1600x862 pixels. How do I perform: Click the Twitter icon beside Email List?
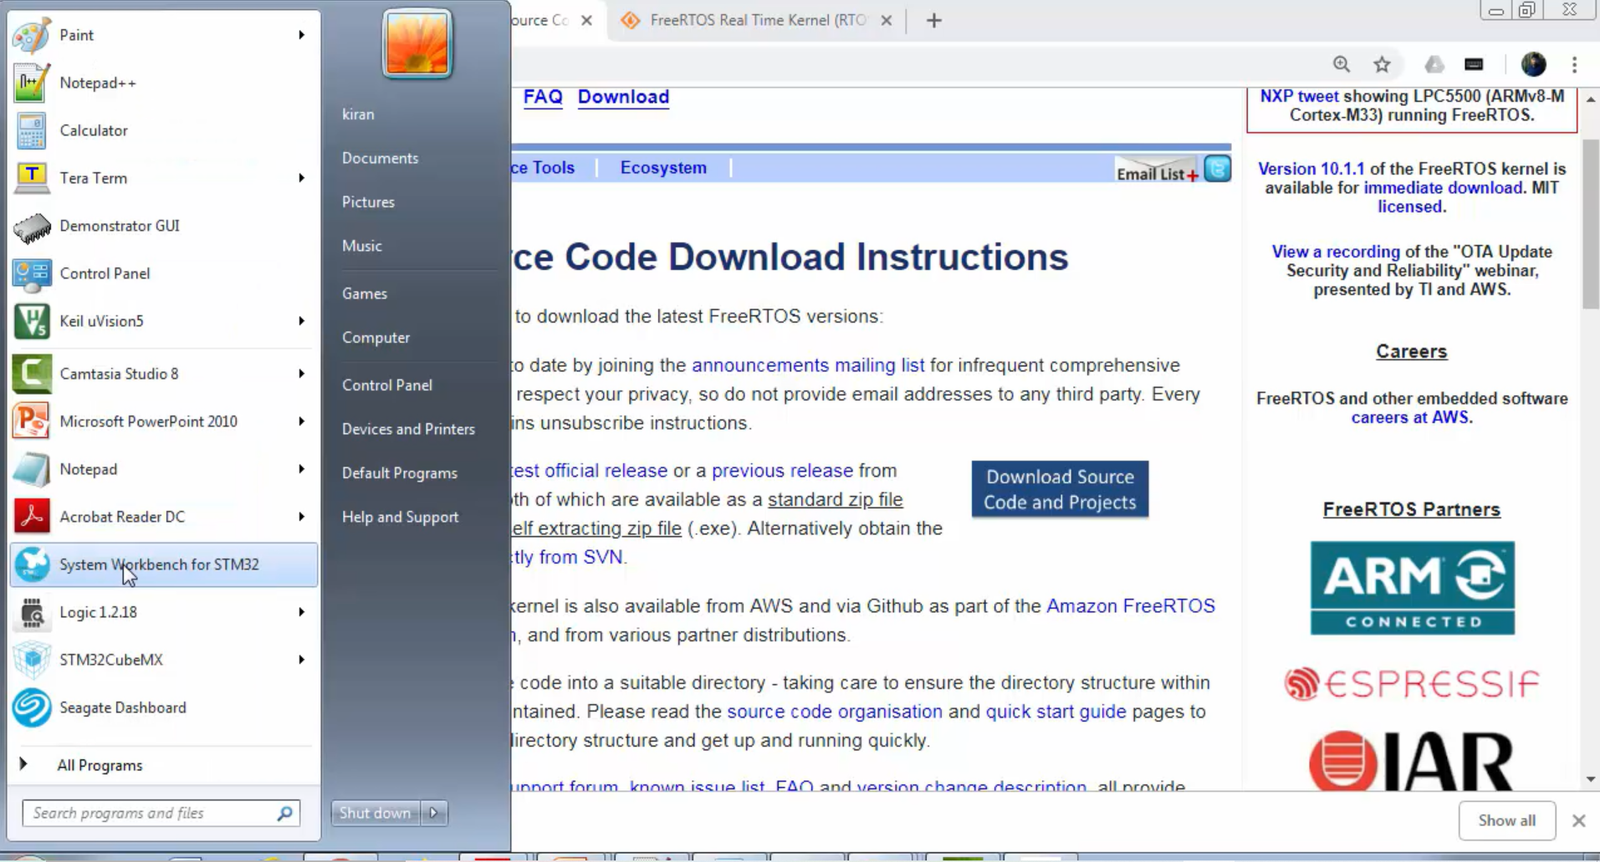point(1217,169)
